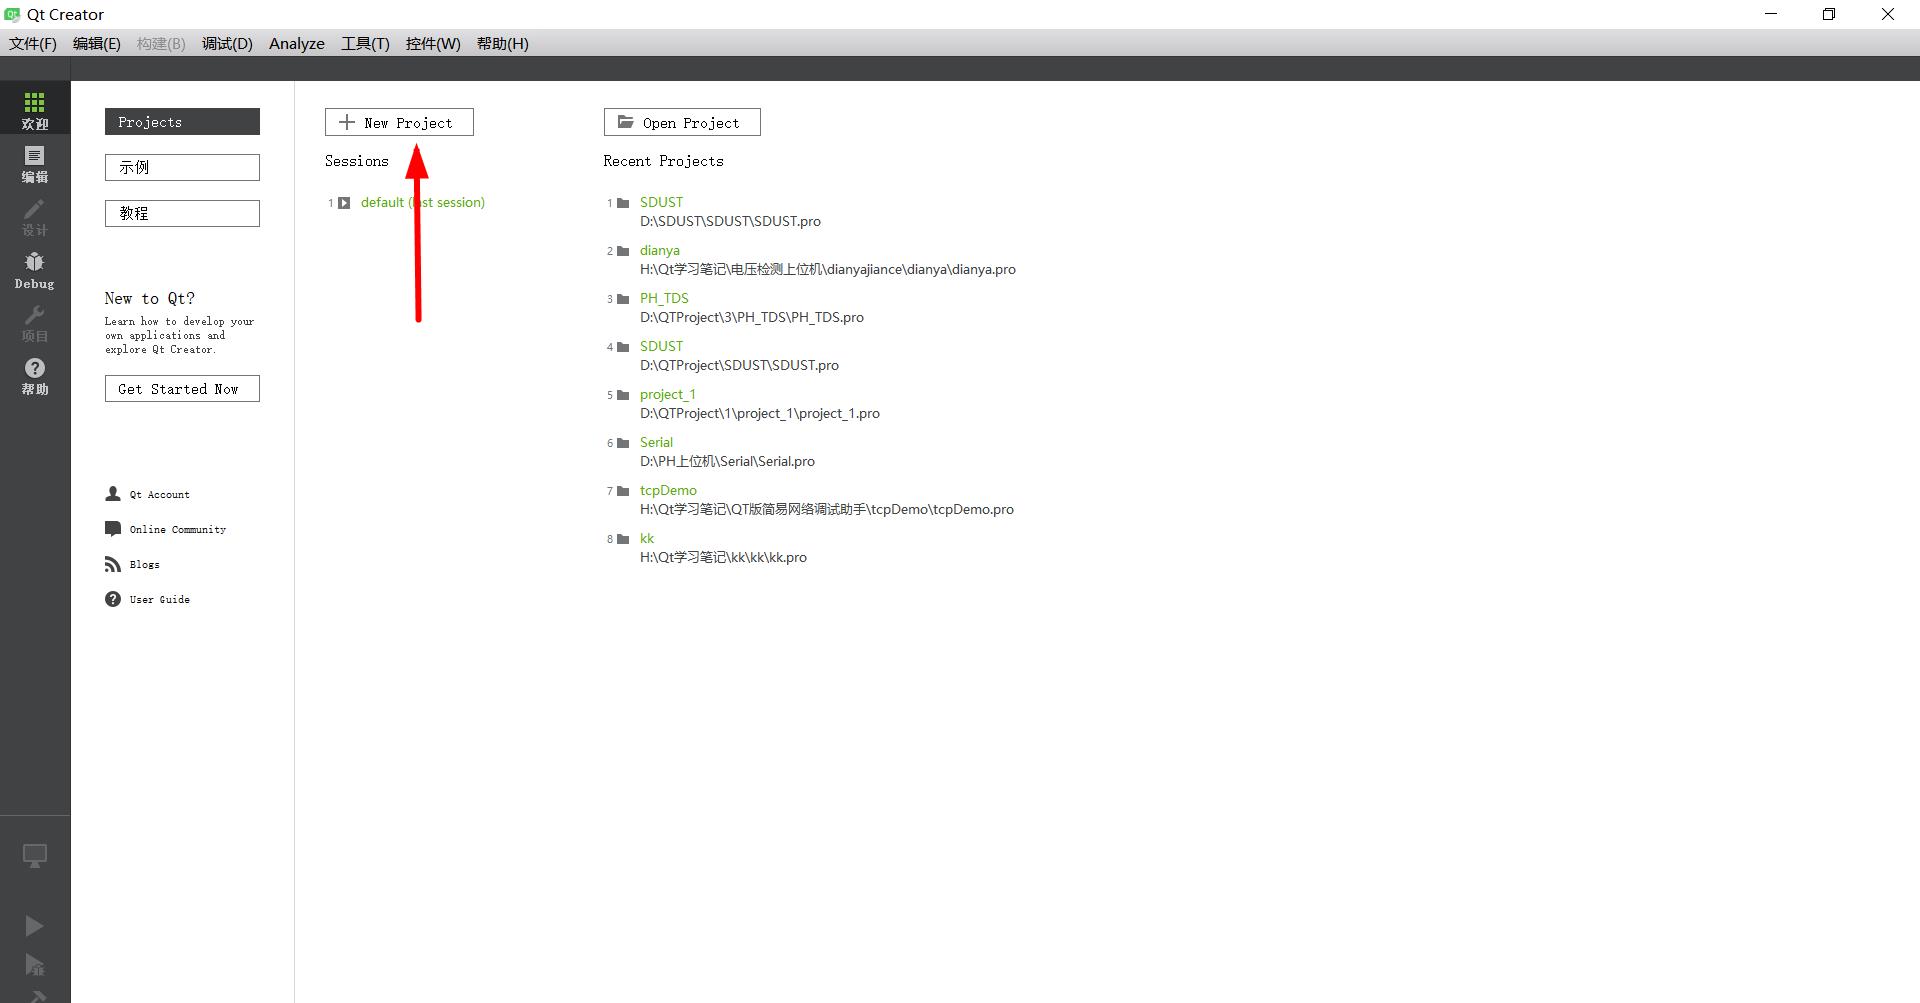This screenshot has width=1920, height=1003.
Task: Open the Blogs link
Action: [144, 564]
